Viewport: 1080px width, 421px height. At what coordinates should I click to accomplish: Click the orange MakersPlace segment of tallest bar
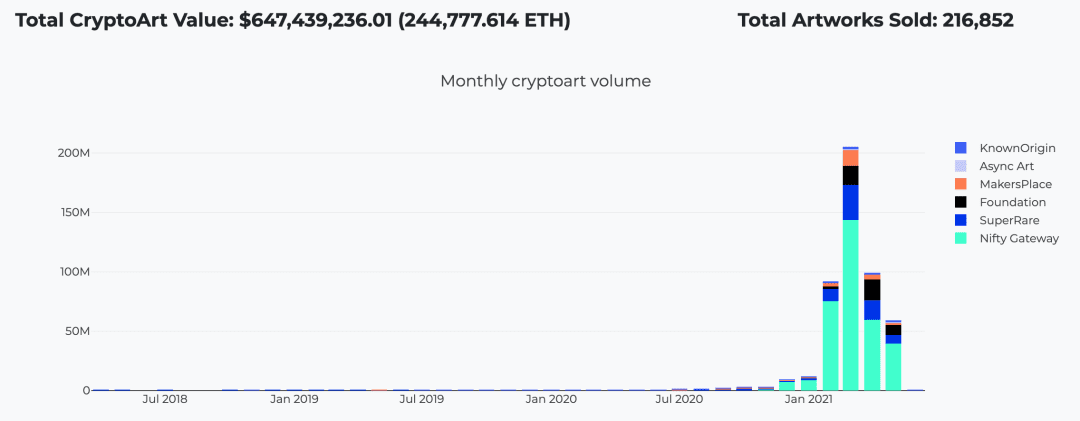coord(850,158)
